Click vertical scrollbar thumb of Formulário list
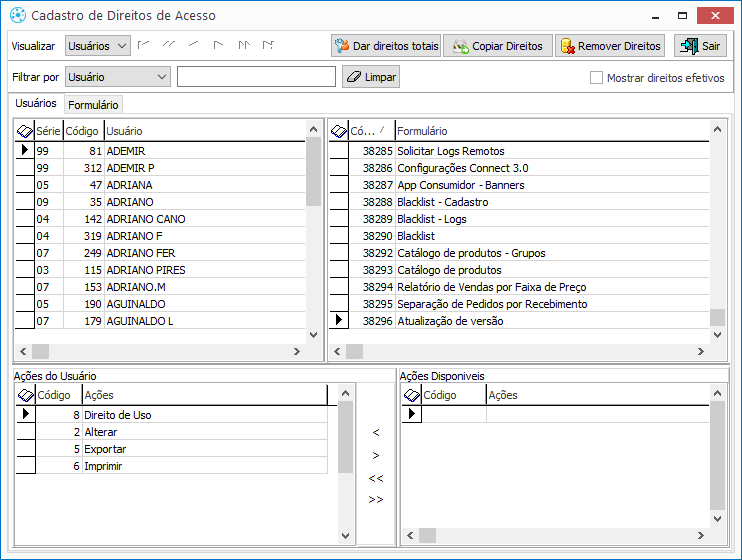This screenshot has width=742, height=560. (717, 317)
